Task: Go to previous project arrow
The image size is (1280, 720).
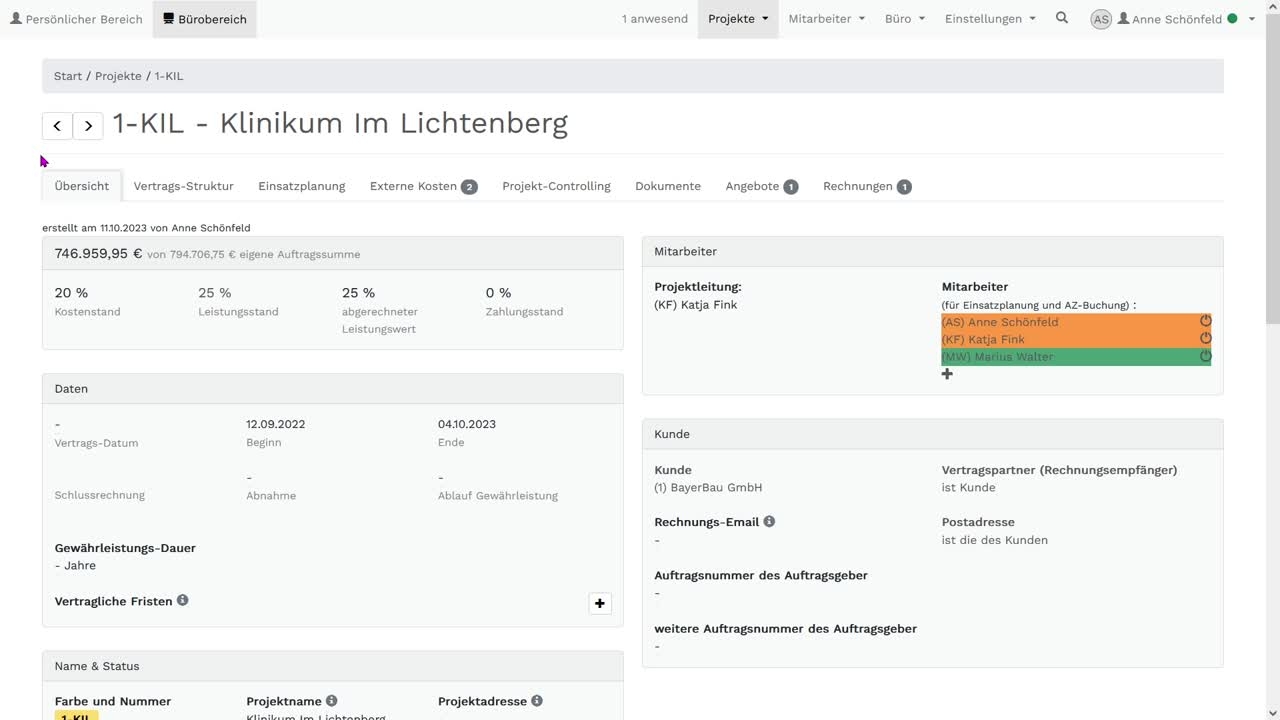Action: coord(57,126)
